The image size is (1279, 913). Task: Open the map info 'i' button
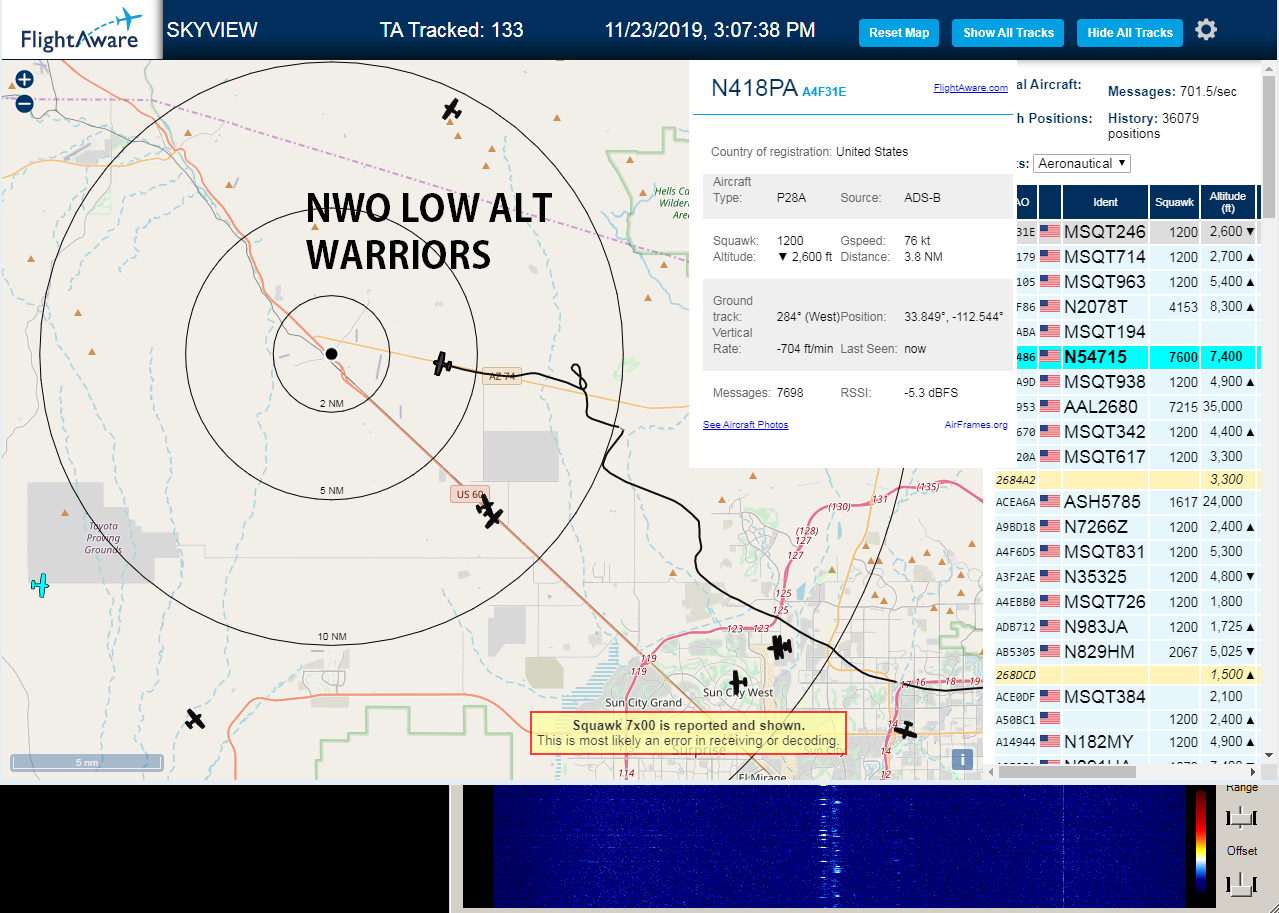point(962,759)
